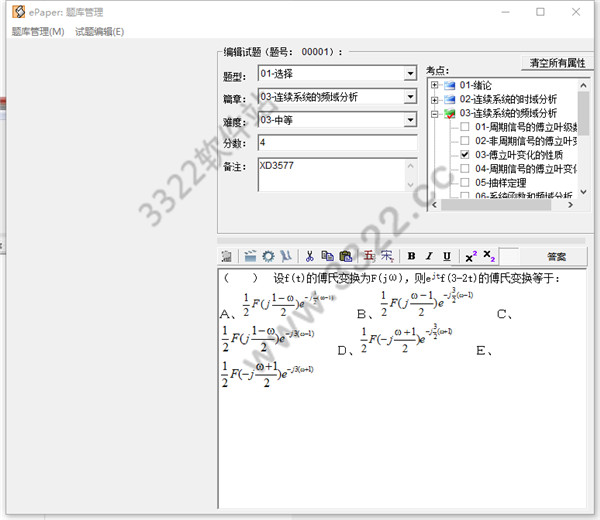
Task: Click the gear settings icon in toolbar
Action: (268, 256)
